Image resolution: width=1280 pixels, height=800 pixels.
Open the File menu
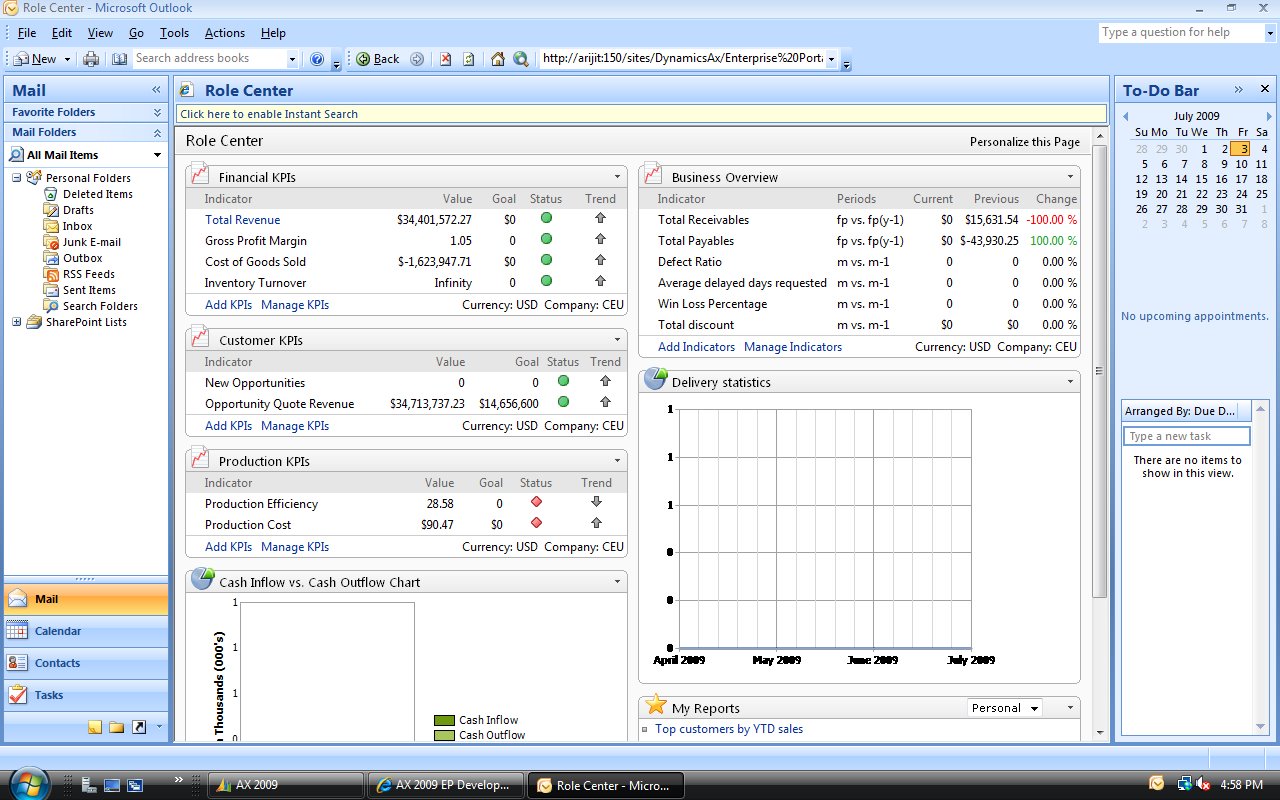point(27,33)
